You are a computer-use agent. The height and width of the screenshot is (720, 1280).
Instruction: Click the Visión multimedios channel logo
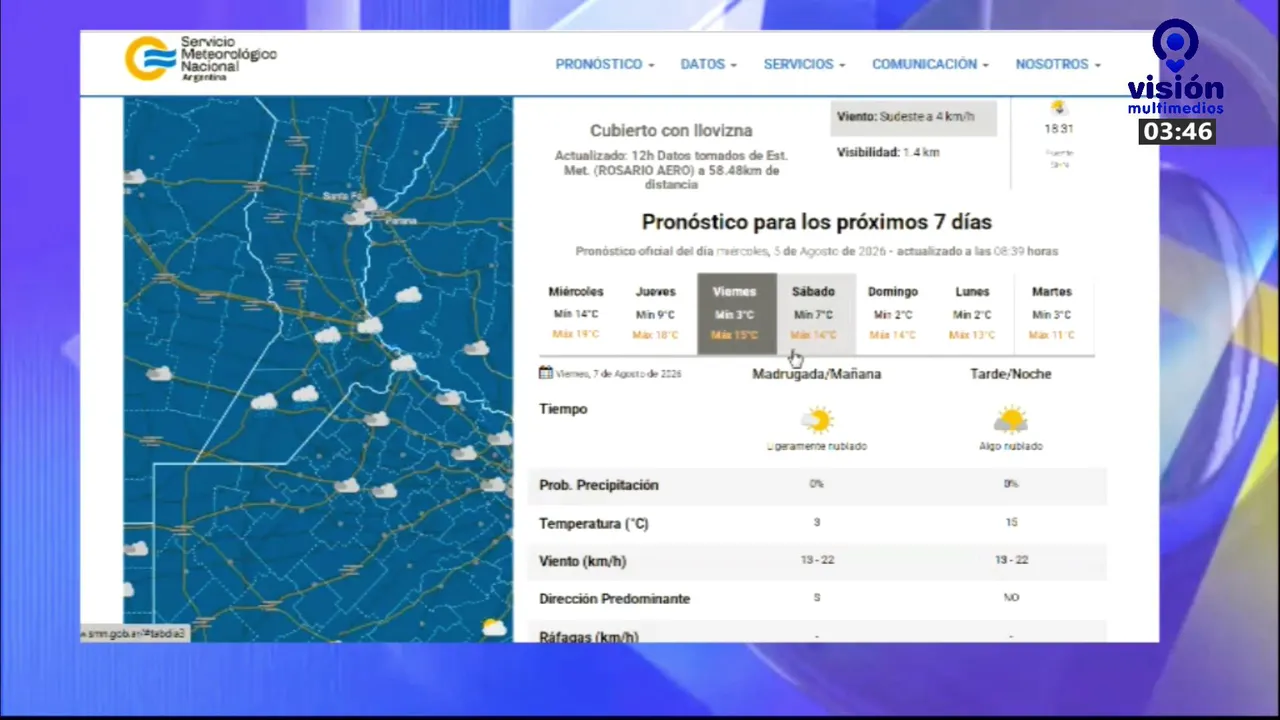(1176, 68)
